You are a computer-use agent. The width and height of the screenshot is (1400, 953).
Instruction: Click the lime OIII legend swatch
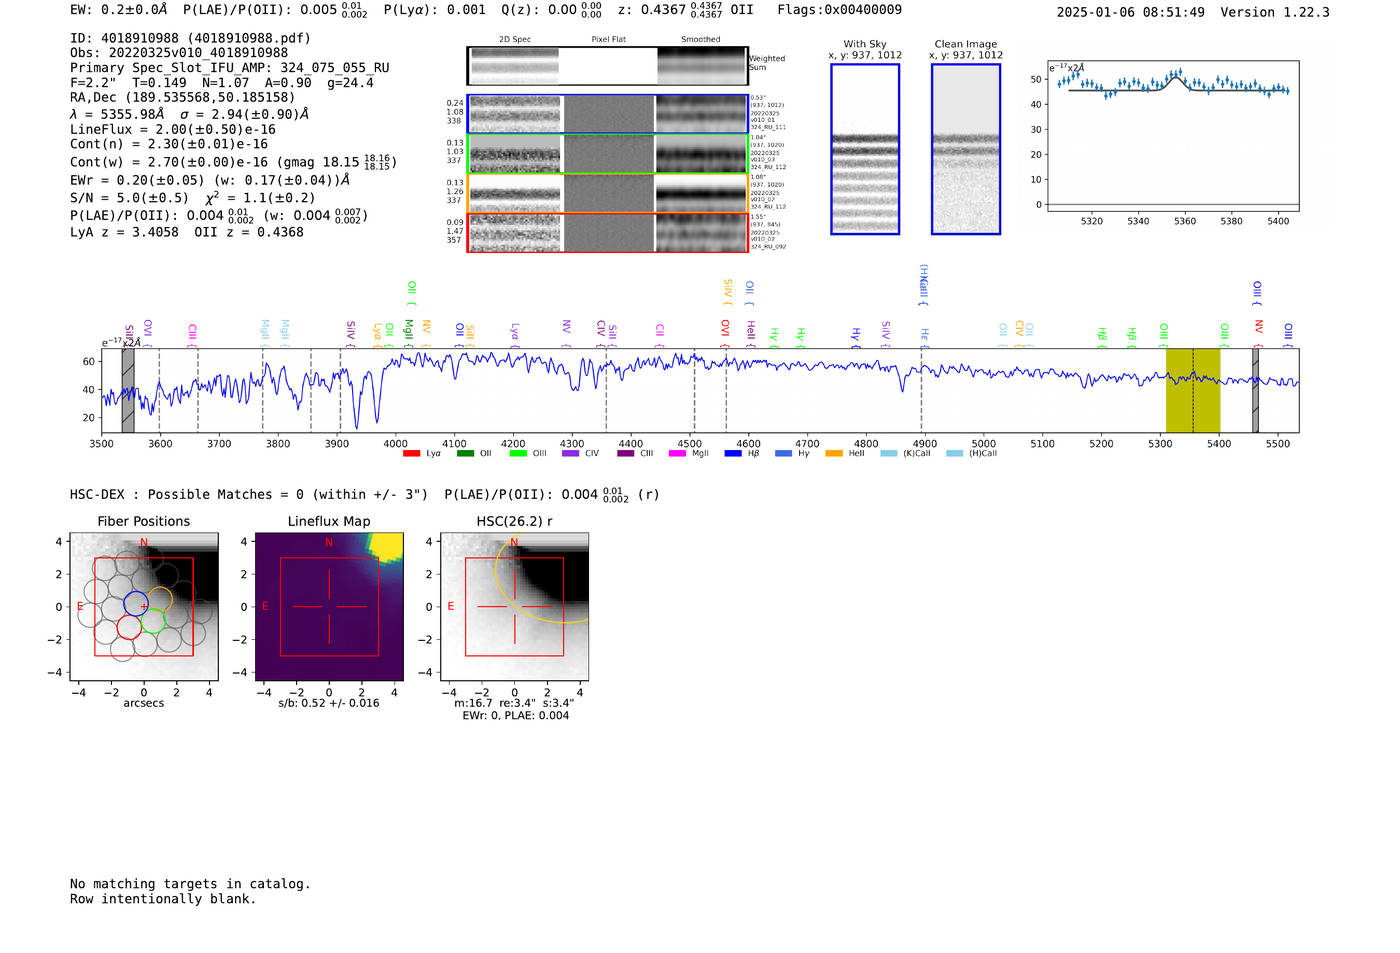518,454
